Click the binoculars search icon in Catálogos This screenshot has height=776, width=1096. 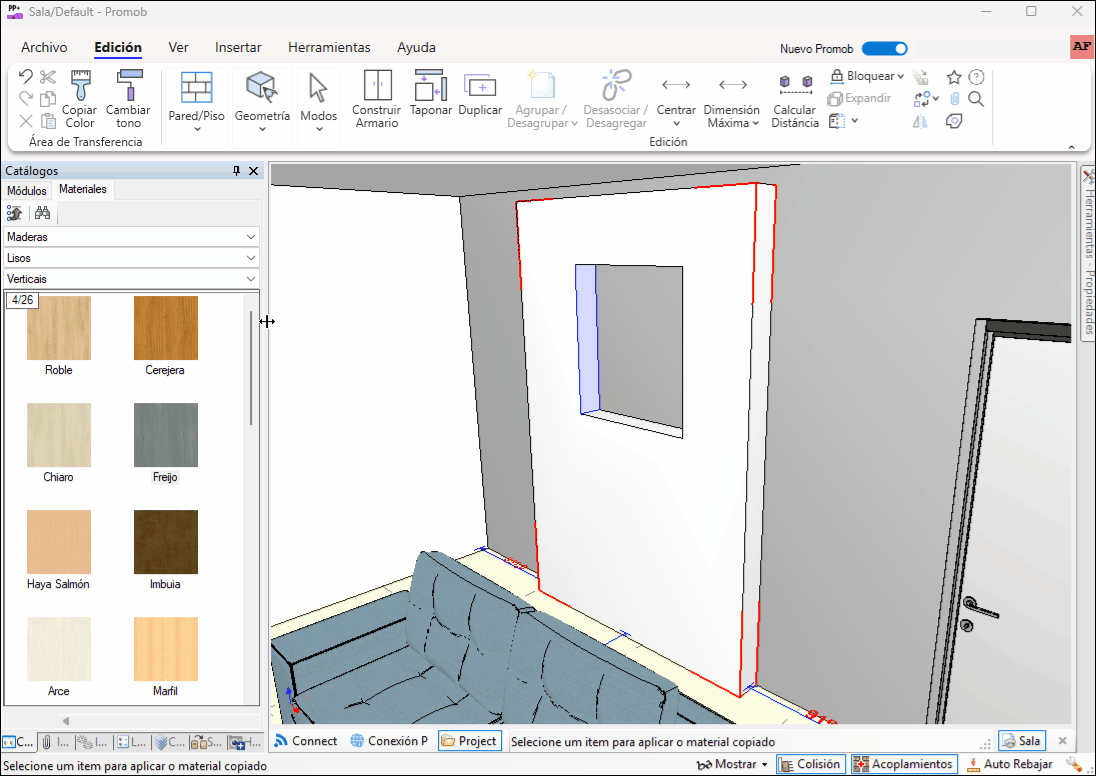click(x=42, y=213)
